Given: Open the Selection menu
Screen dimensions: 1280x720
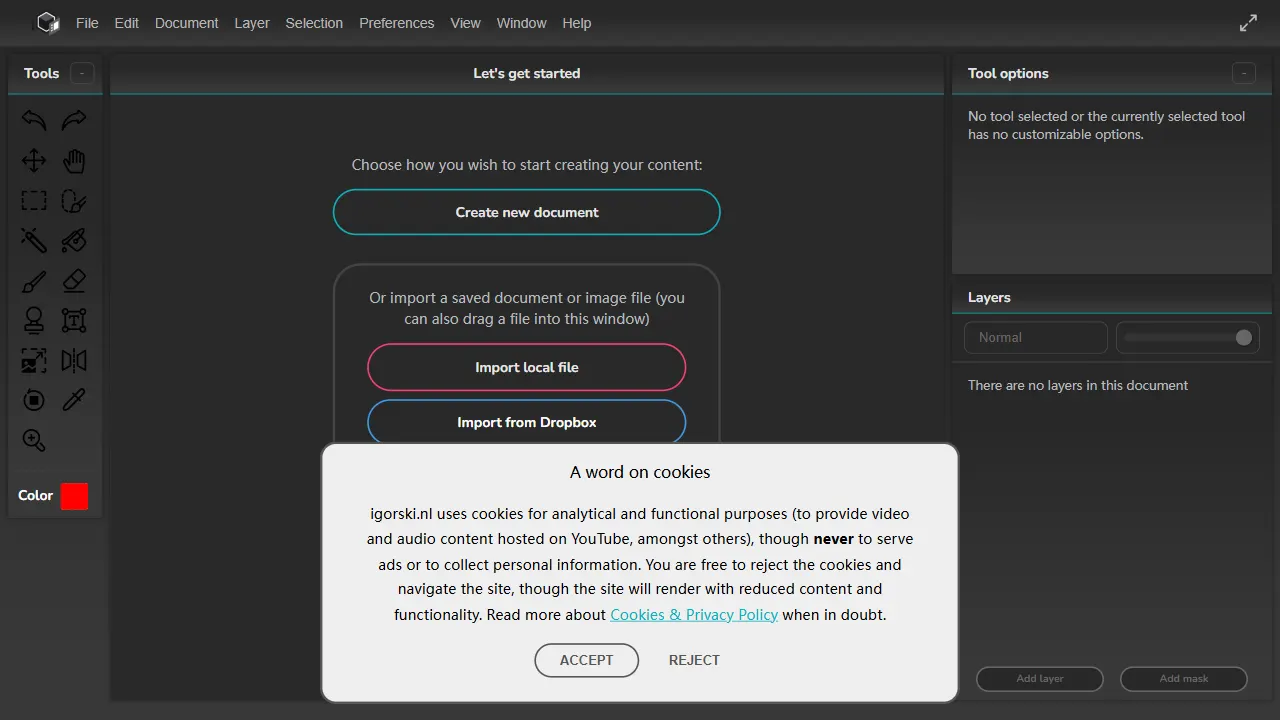Looking at the screenshot, I should [x=314, y=23].
